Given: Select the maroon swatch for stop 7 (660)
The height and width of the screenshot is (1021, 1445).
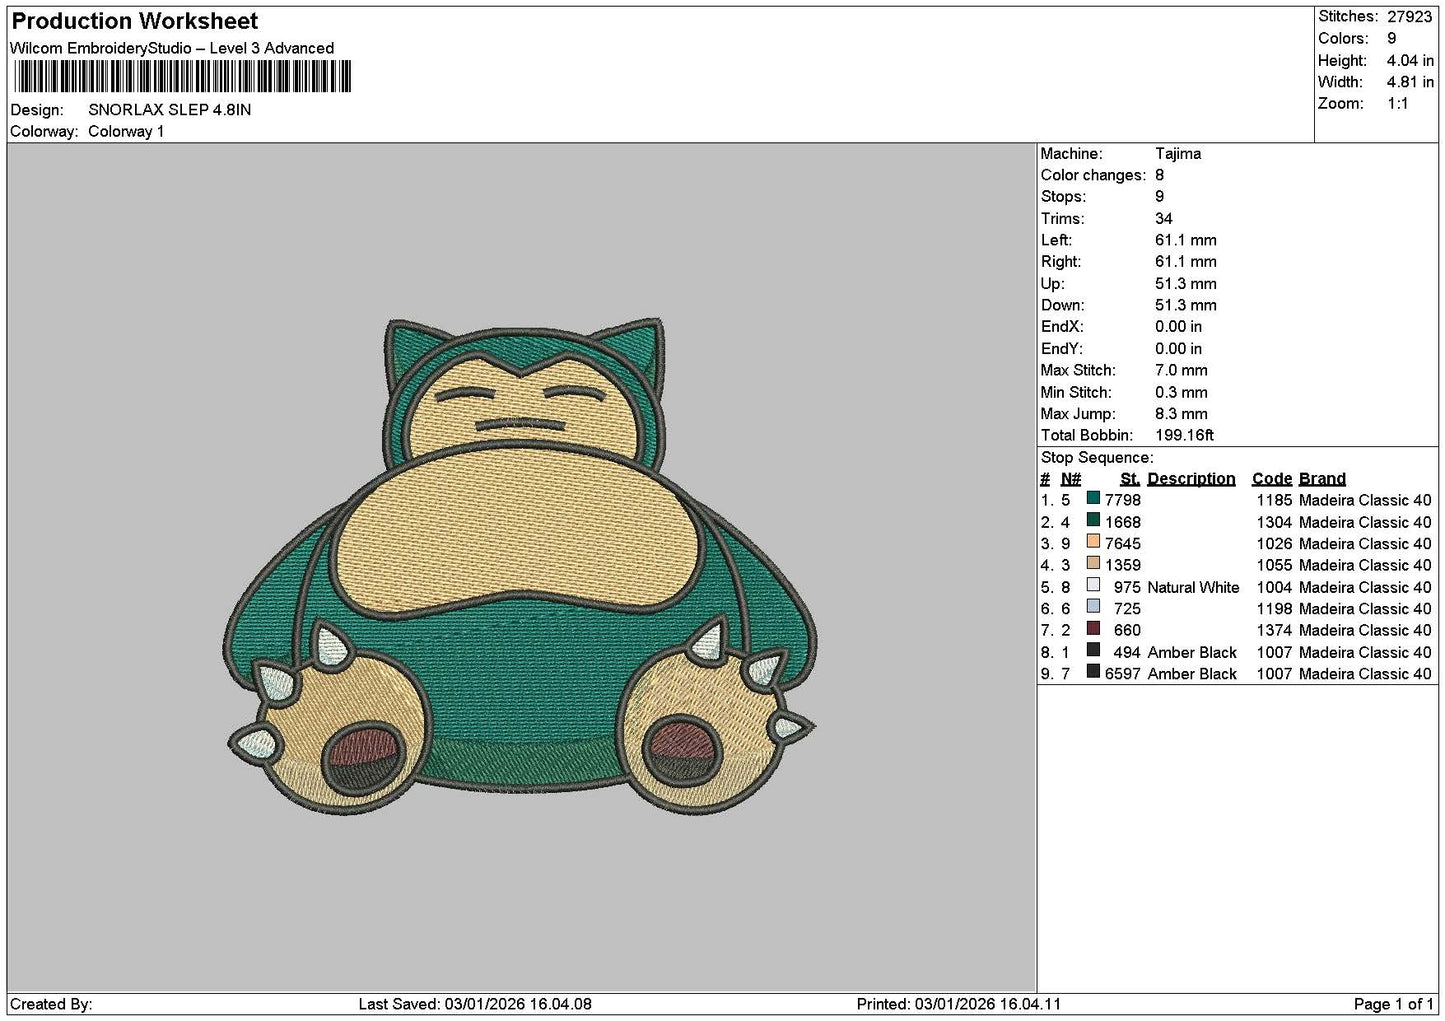Looking at the screenshot, I should (x=1093, y=630).
